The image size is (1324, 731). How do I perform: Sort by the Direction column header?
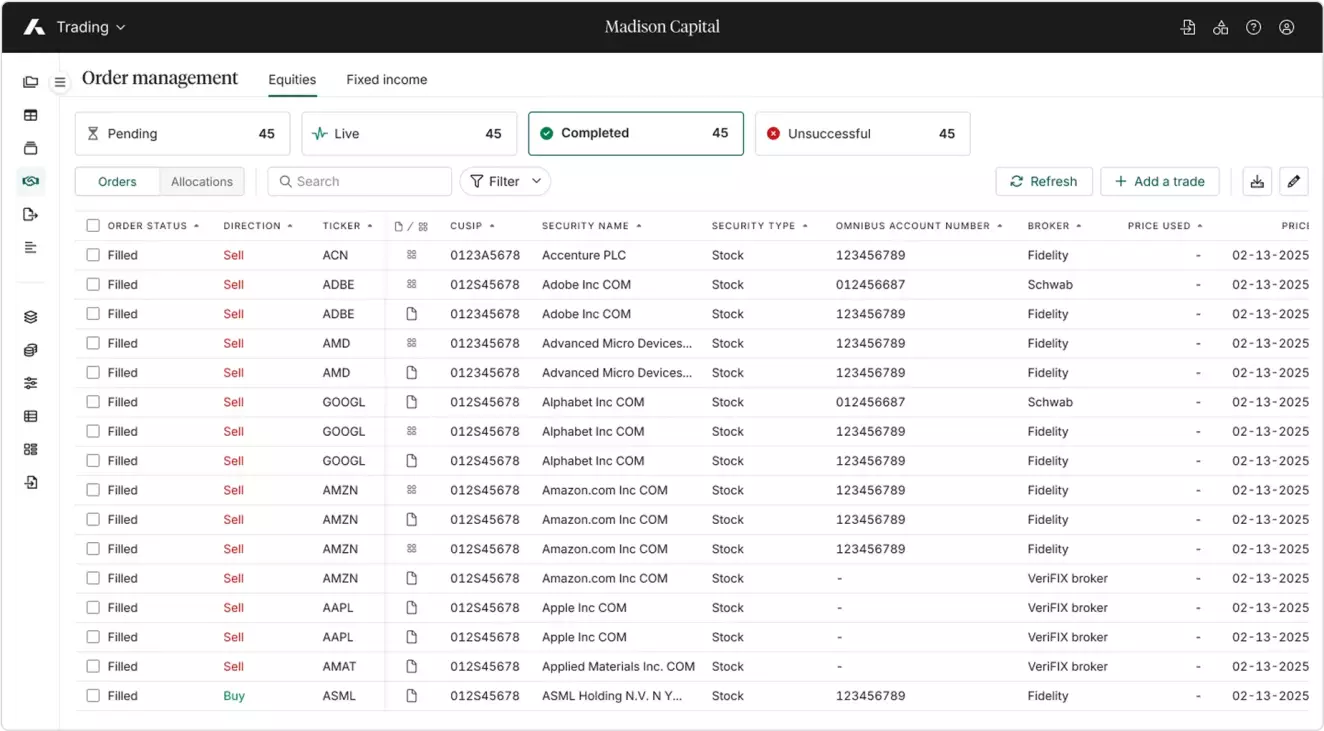point(258,226)
